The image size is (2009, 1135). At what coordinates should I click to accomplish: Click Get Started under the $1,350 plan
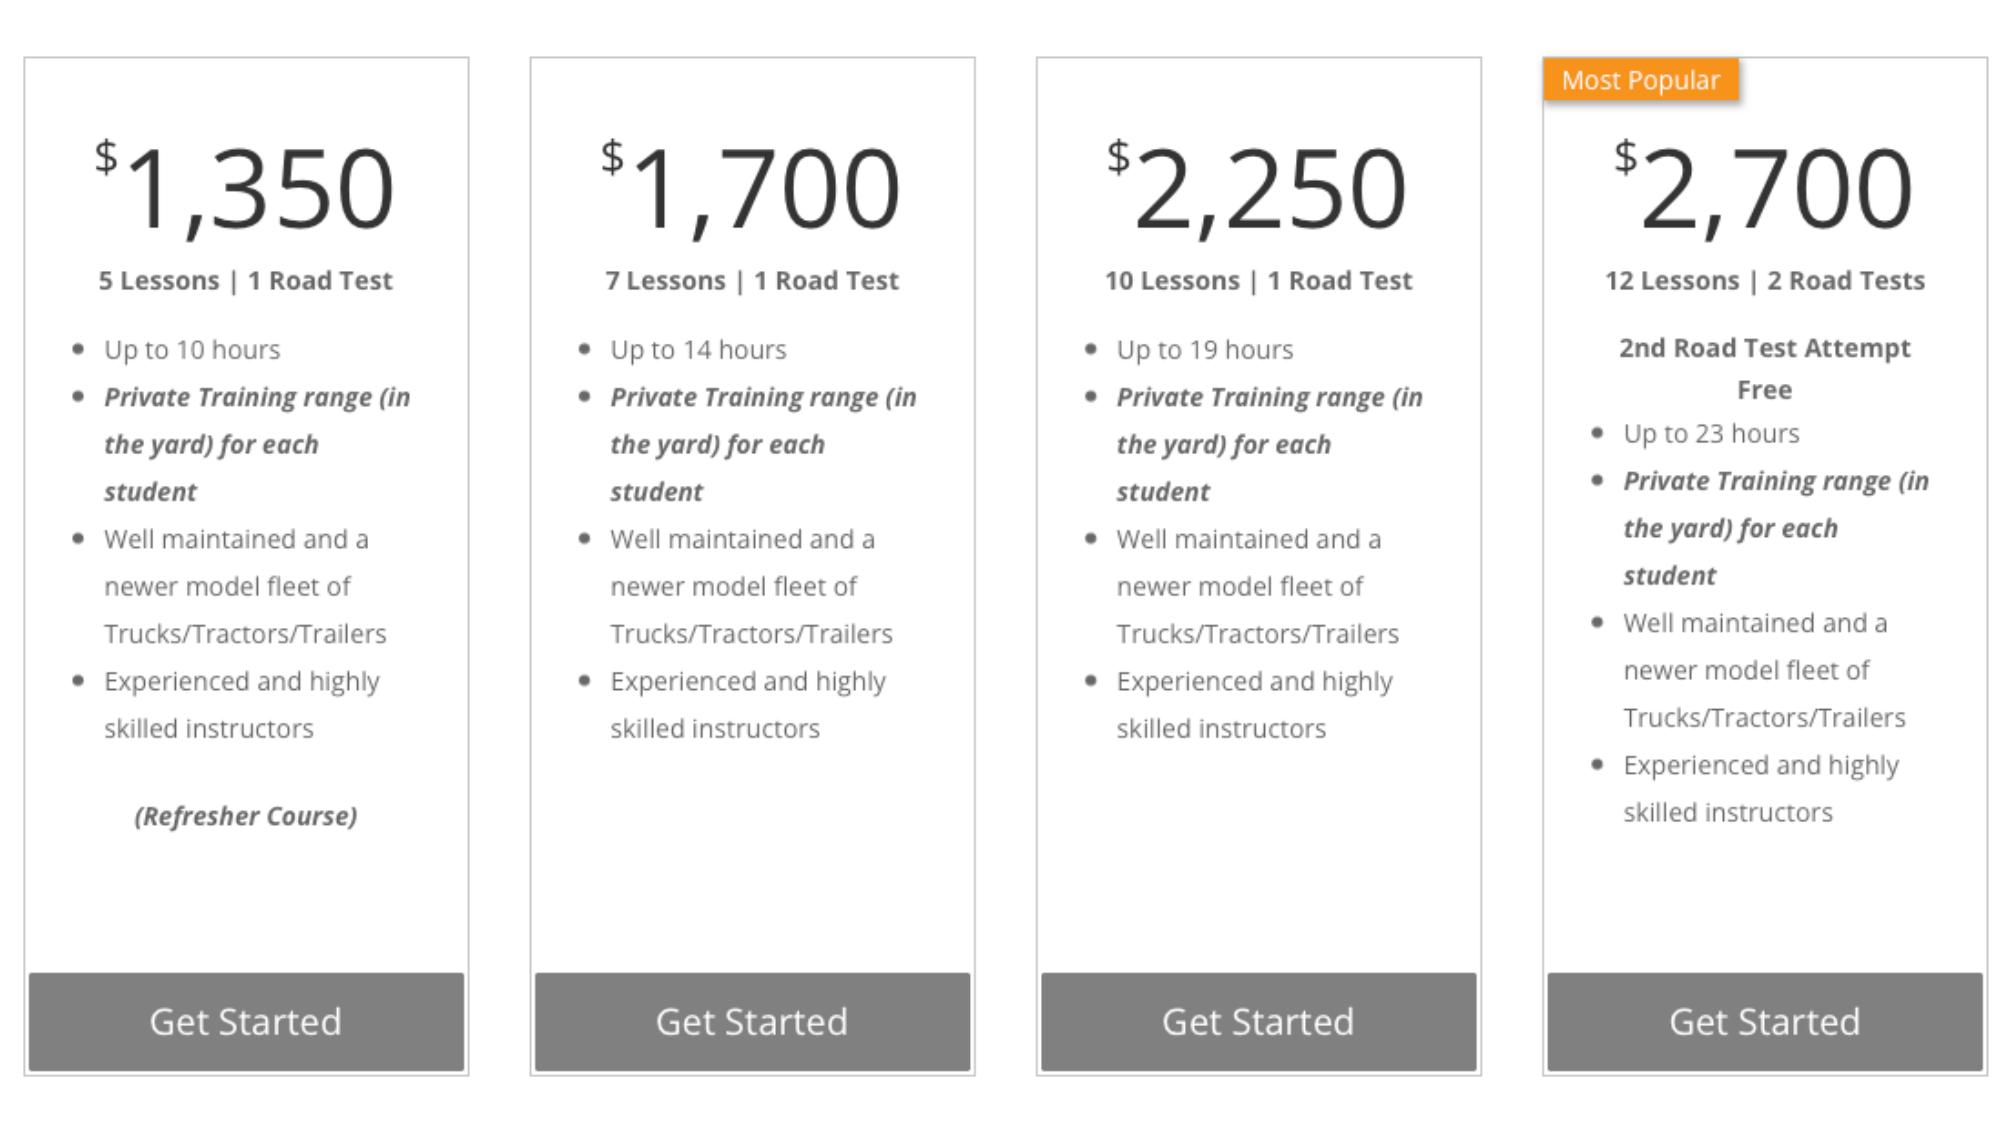tap(246, 1021)
